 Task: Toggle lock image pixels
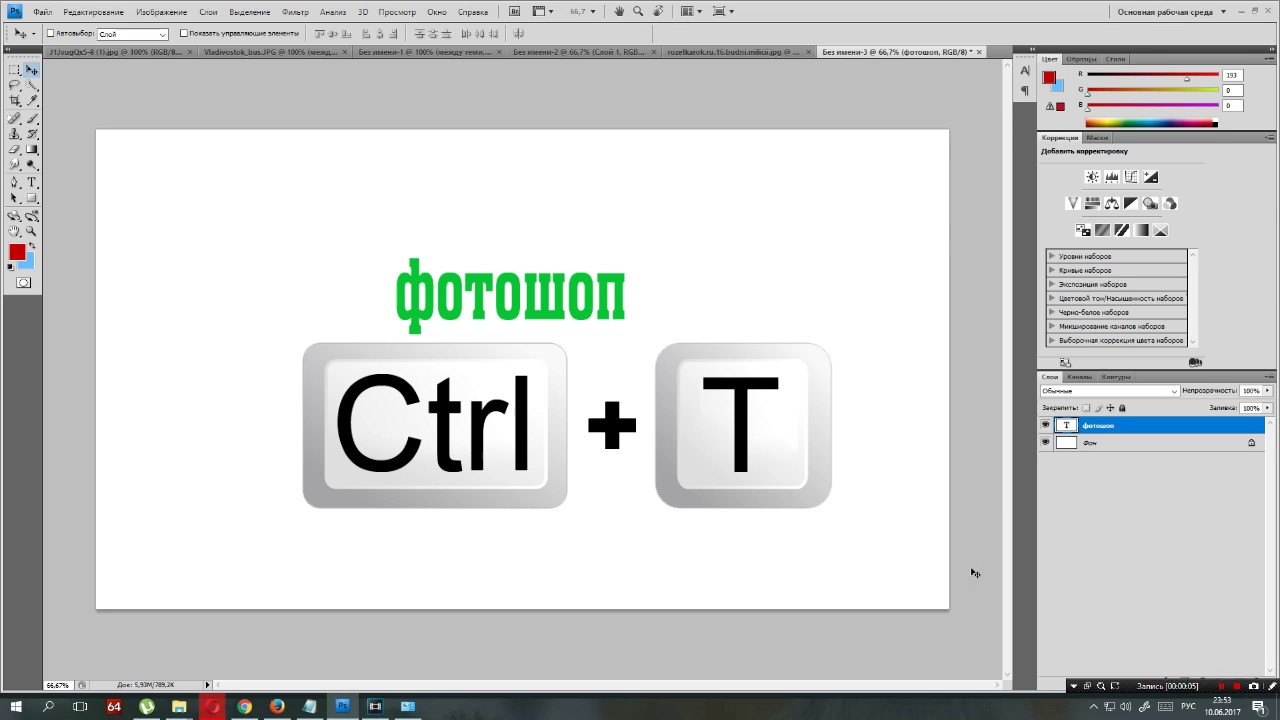point(1099,408)
